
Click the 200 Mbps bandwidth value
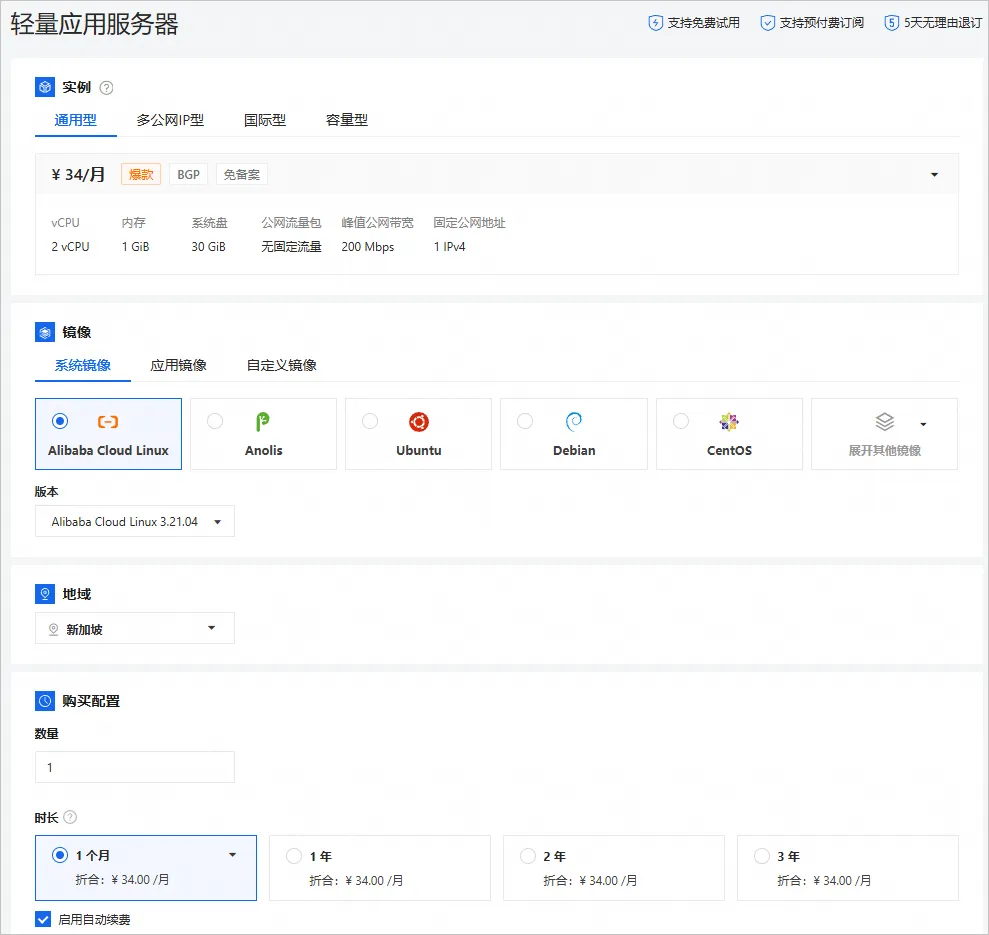368,247
